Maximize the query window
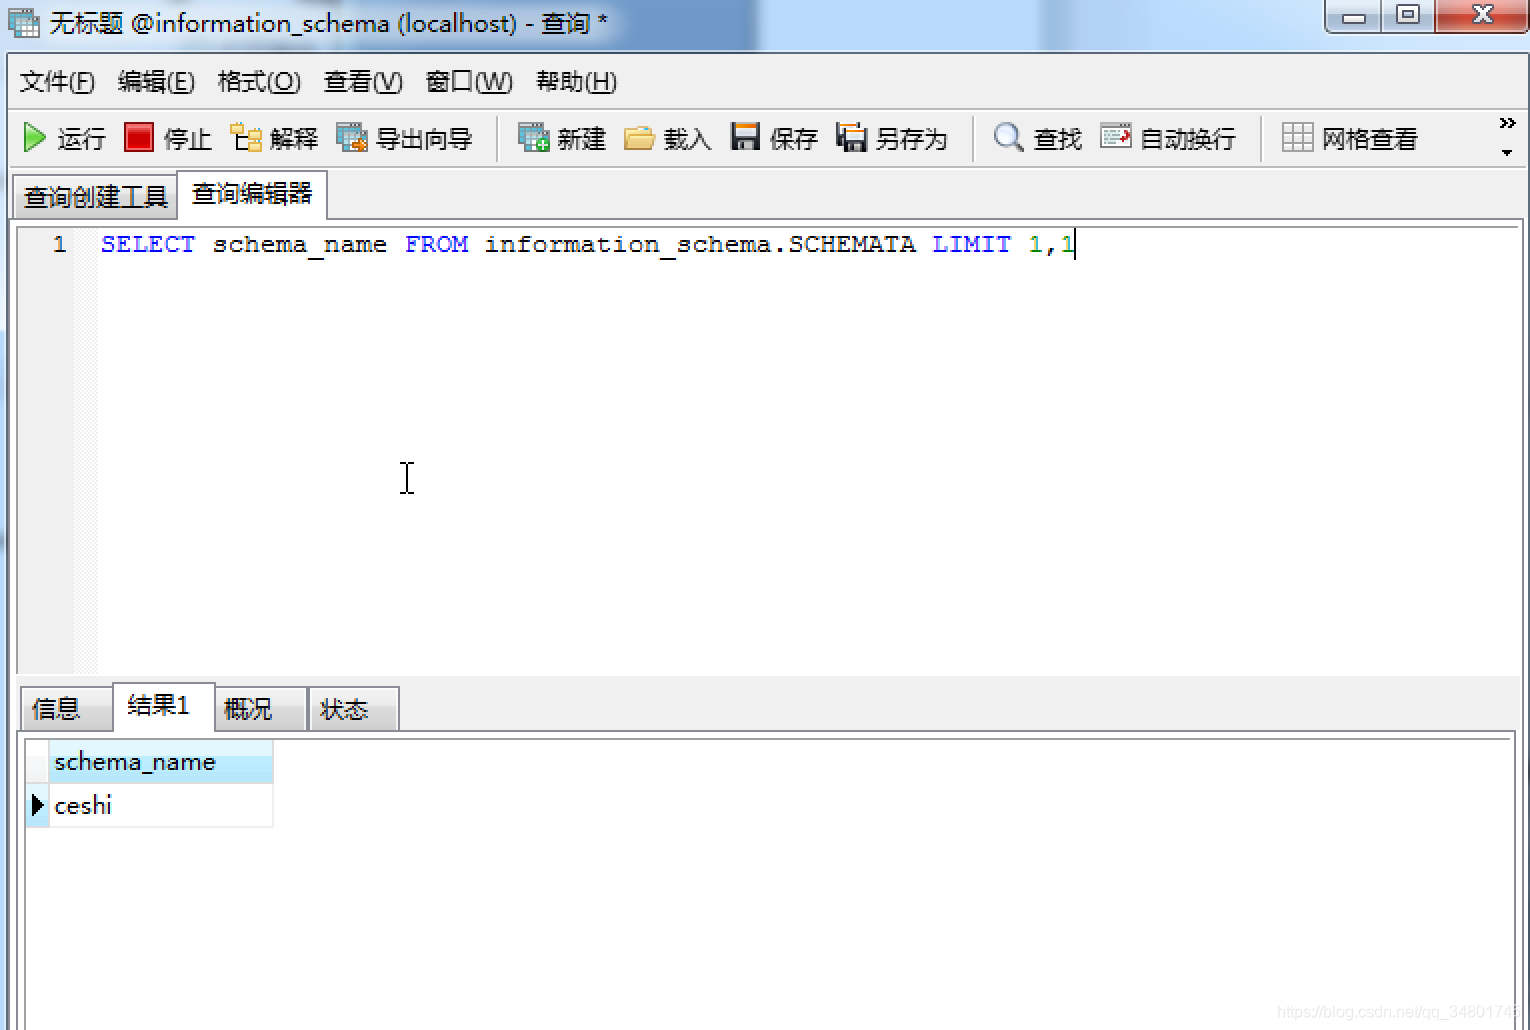1530x1030 pixels. [x=1408, y=16]
